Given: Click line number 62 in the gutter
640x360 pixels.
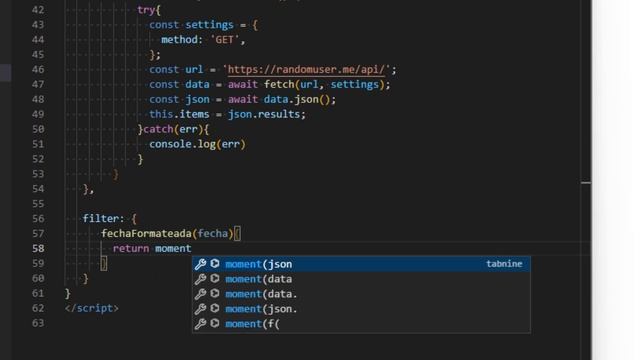Looking at the screenshot, I should [x=38, y=308].
